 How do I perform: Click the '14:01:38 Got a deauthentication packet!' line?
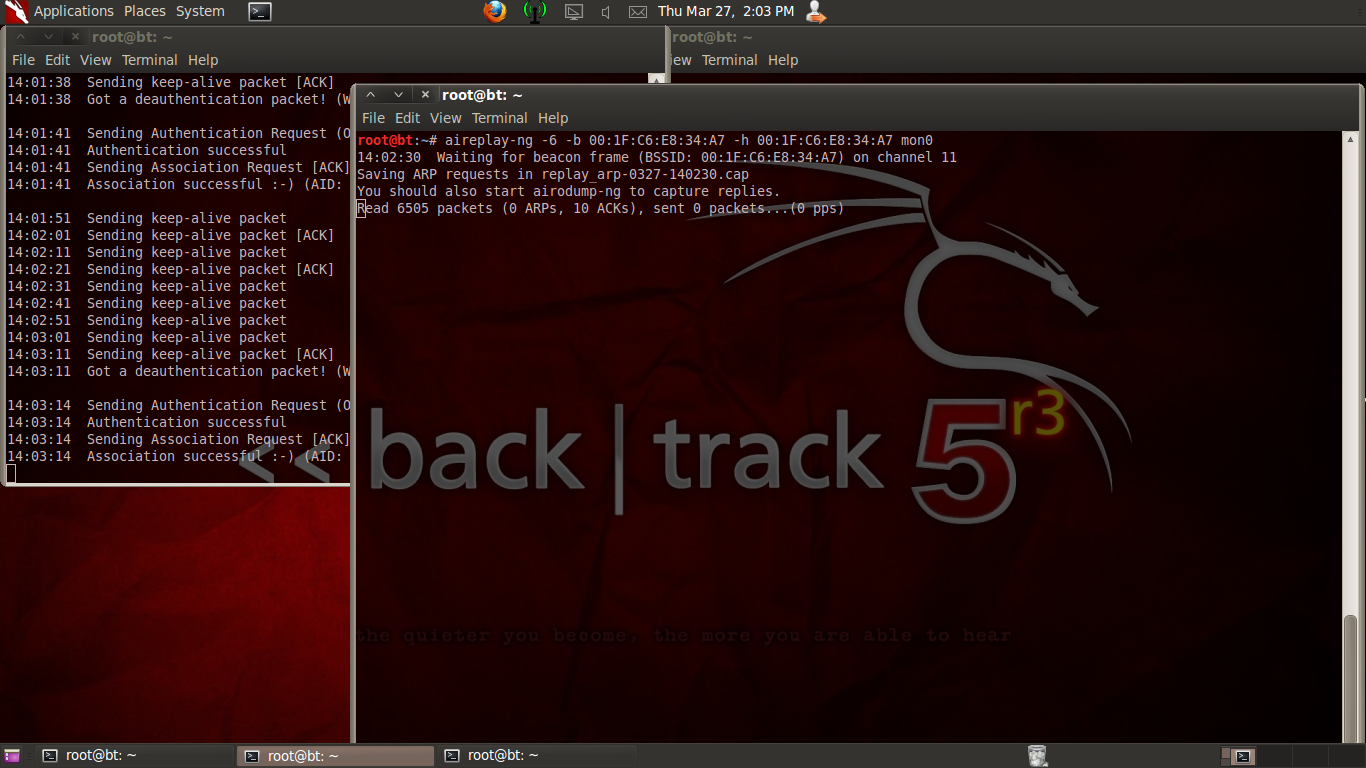[179, 99]
